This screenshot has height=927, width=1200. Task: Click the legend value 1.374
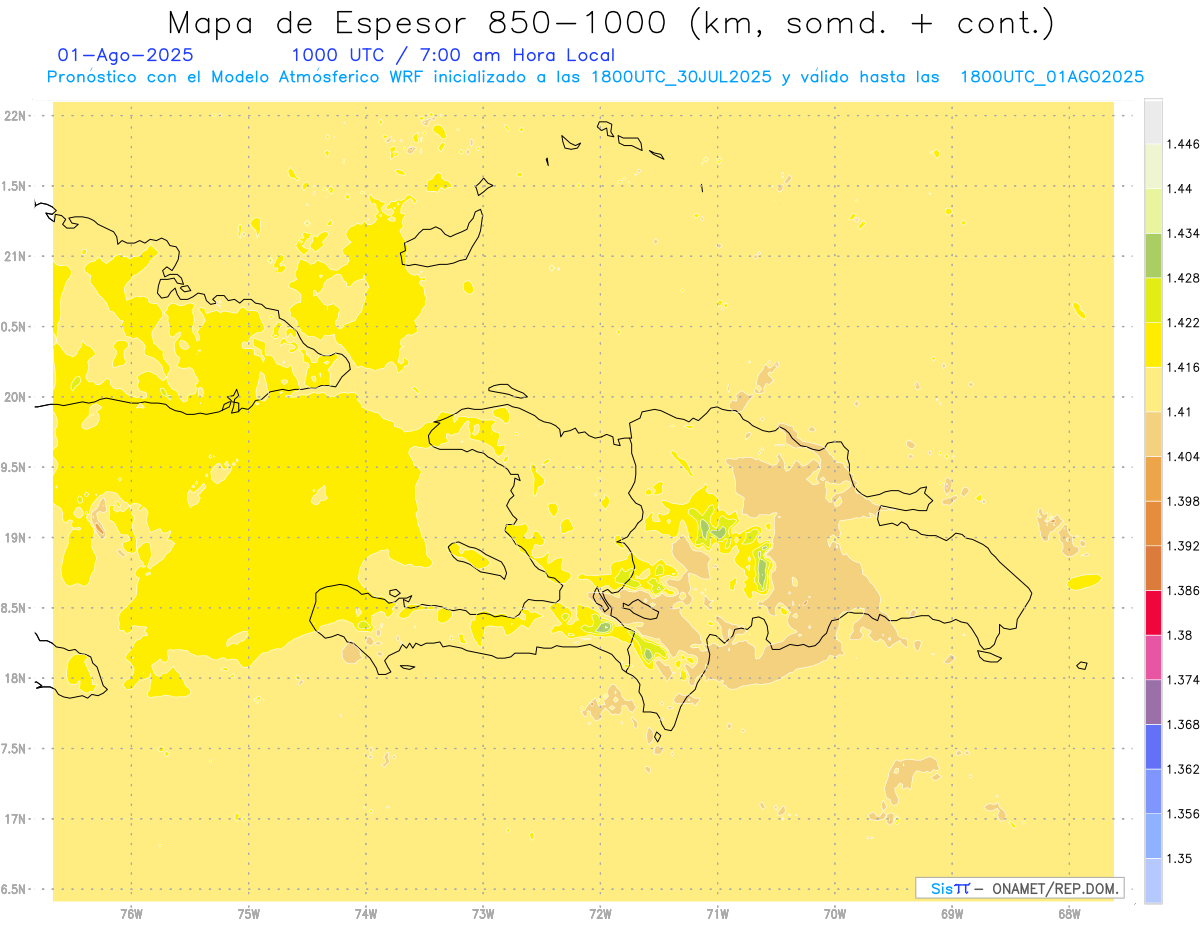tap(1182, 680)
